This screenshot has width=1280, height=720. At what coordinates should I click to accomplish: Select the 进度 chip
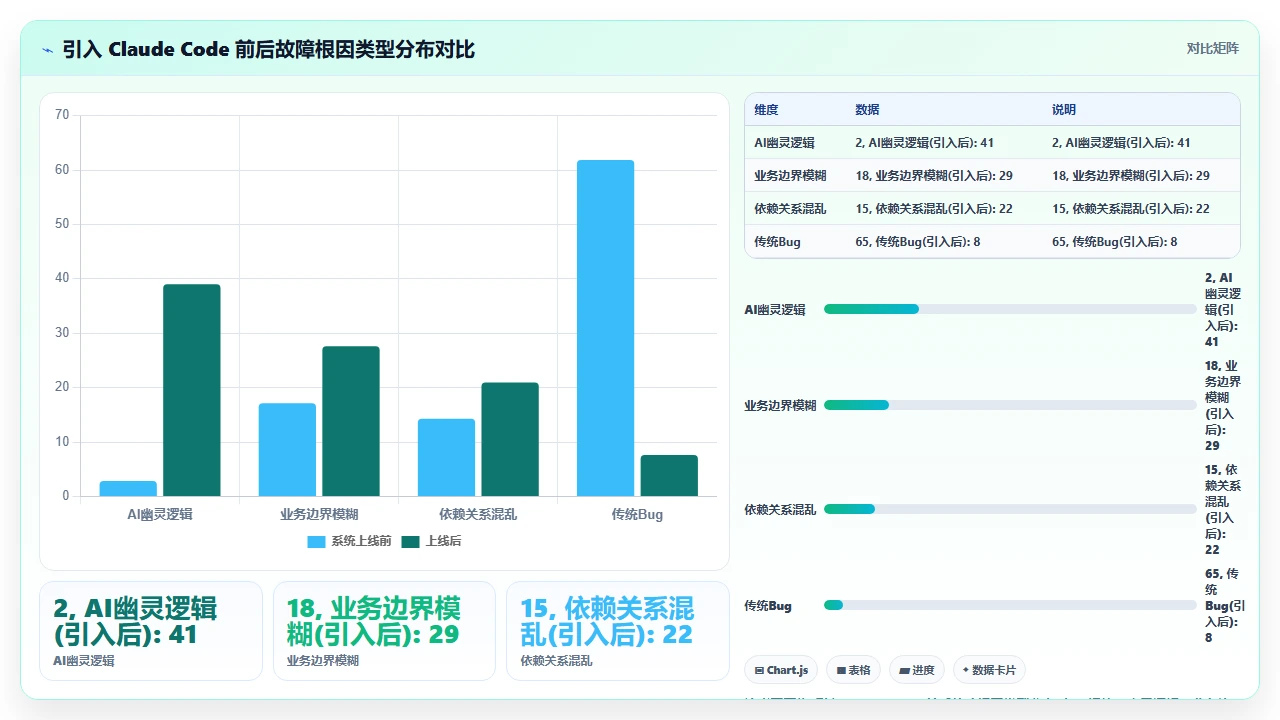(x=917, y=670)
